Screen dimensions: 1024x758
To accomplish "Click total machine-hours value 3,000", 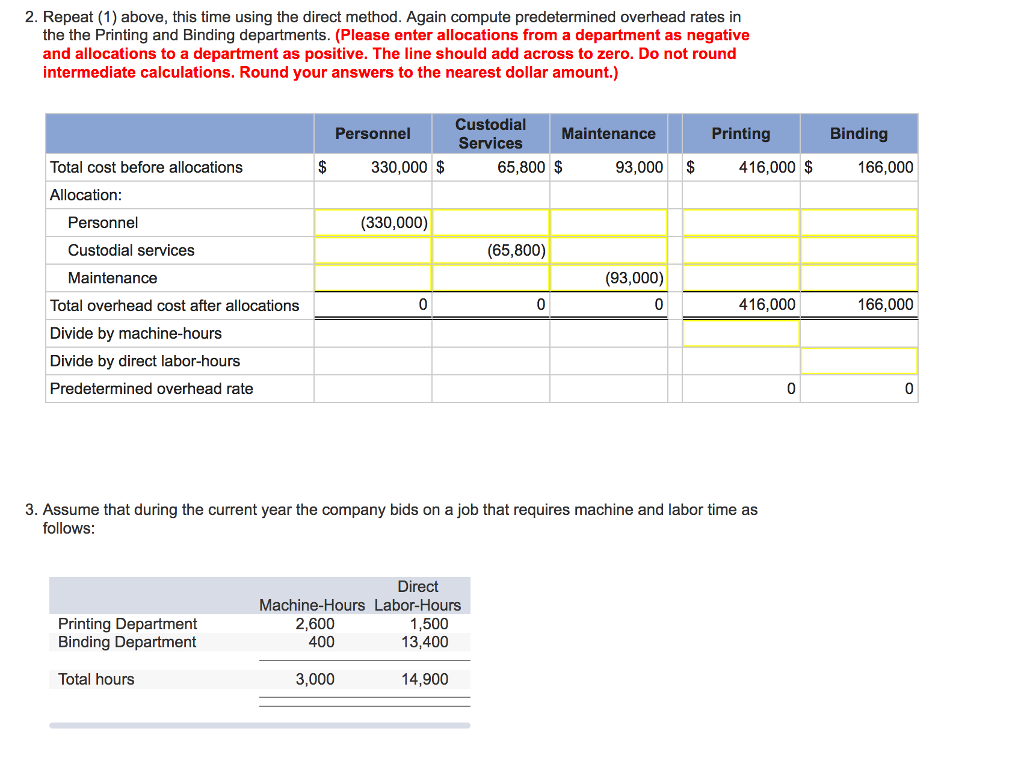I will (x=315, y=679).
